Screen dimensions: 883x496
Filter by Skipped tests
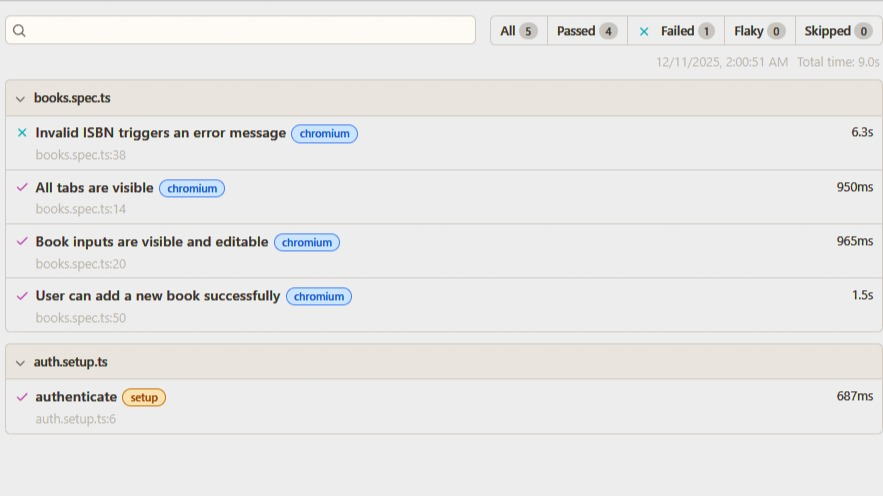click(x=838, y=31)
